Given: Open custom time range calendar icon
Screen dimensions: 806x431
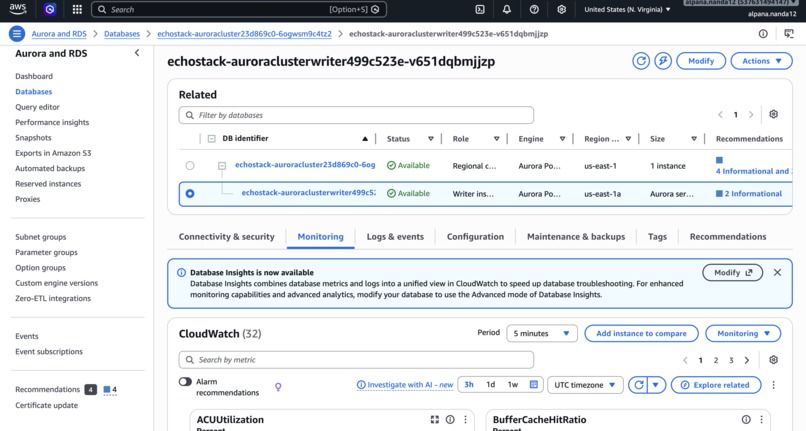Looking at the screenshot, I should click(x=534, y=385).
